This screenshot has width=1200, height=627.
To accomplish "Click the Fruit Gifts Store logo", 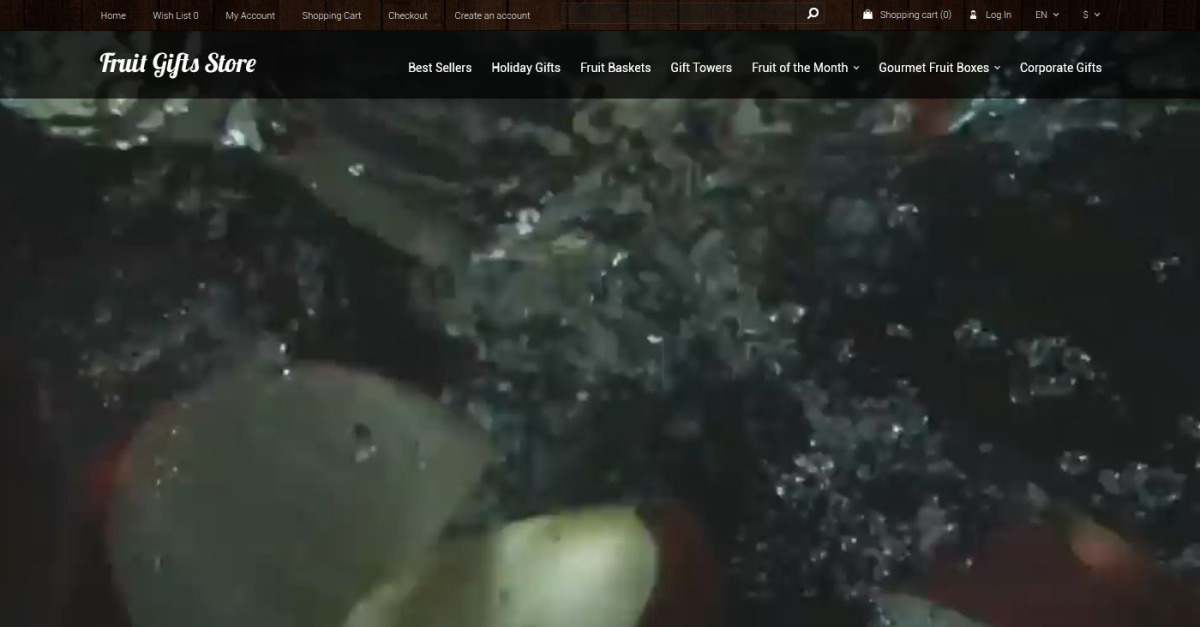I will pos(178,64).
